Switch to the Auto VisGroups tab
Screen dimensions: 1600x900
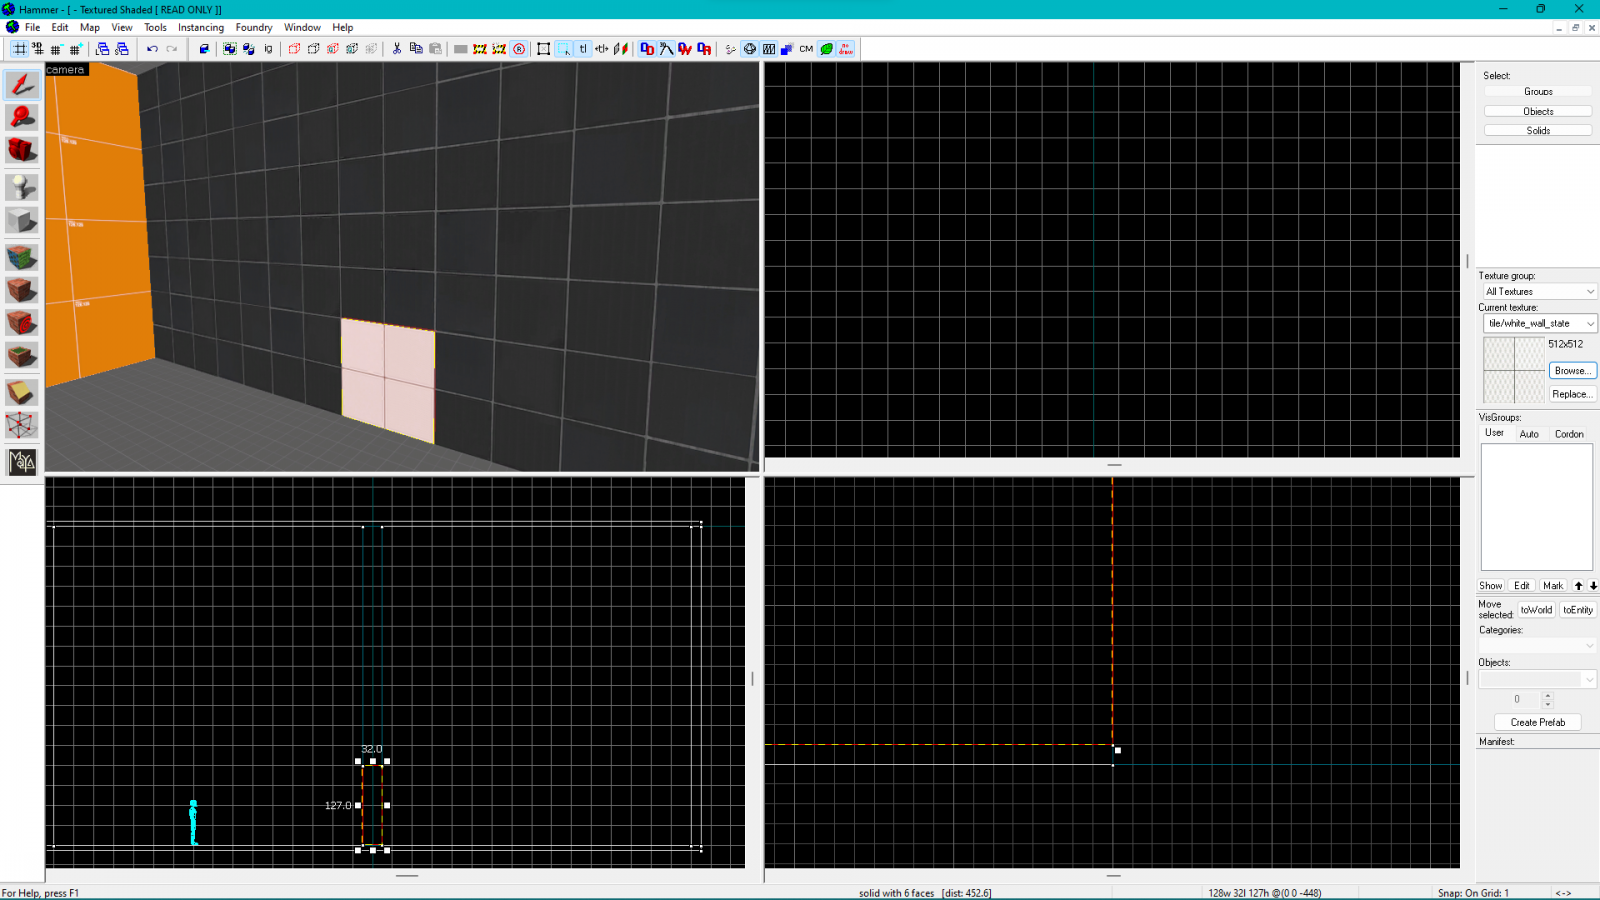click(1530, 433)
